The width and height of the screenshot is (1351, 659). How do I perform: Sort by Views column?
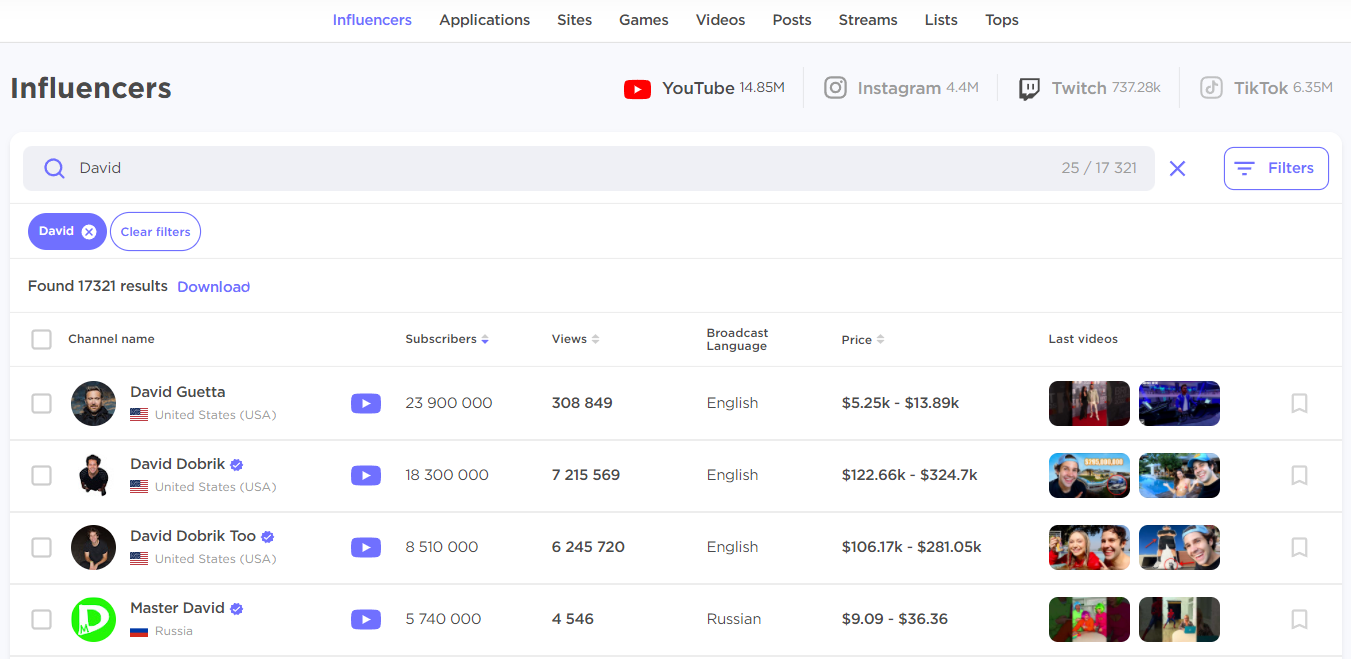[x=575, y=339]
